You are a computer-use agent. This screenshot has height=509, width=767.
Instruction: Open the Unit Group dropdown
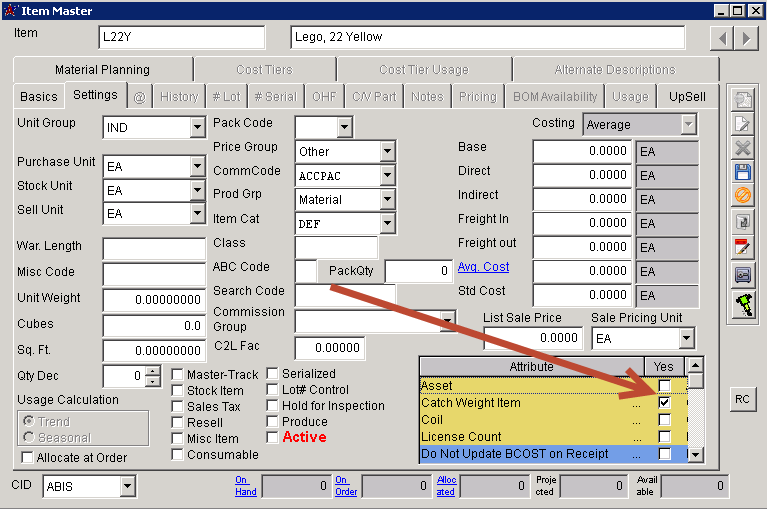(x=196, y=128)
